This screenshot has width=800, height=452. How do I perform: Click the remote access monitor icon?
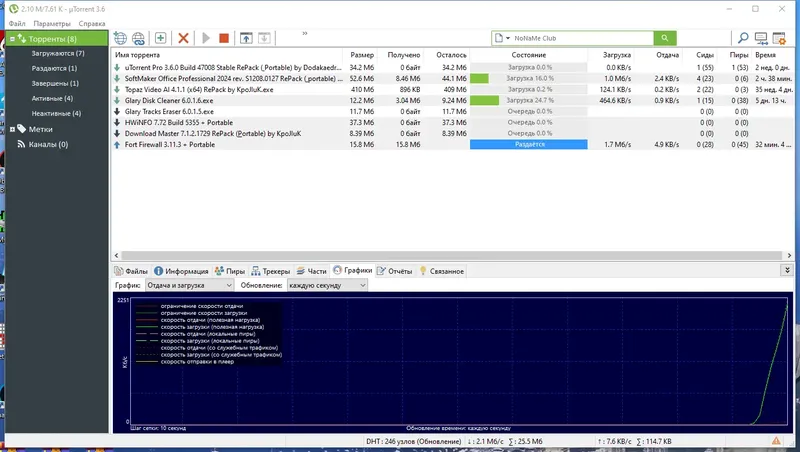(761, 38)
